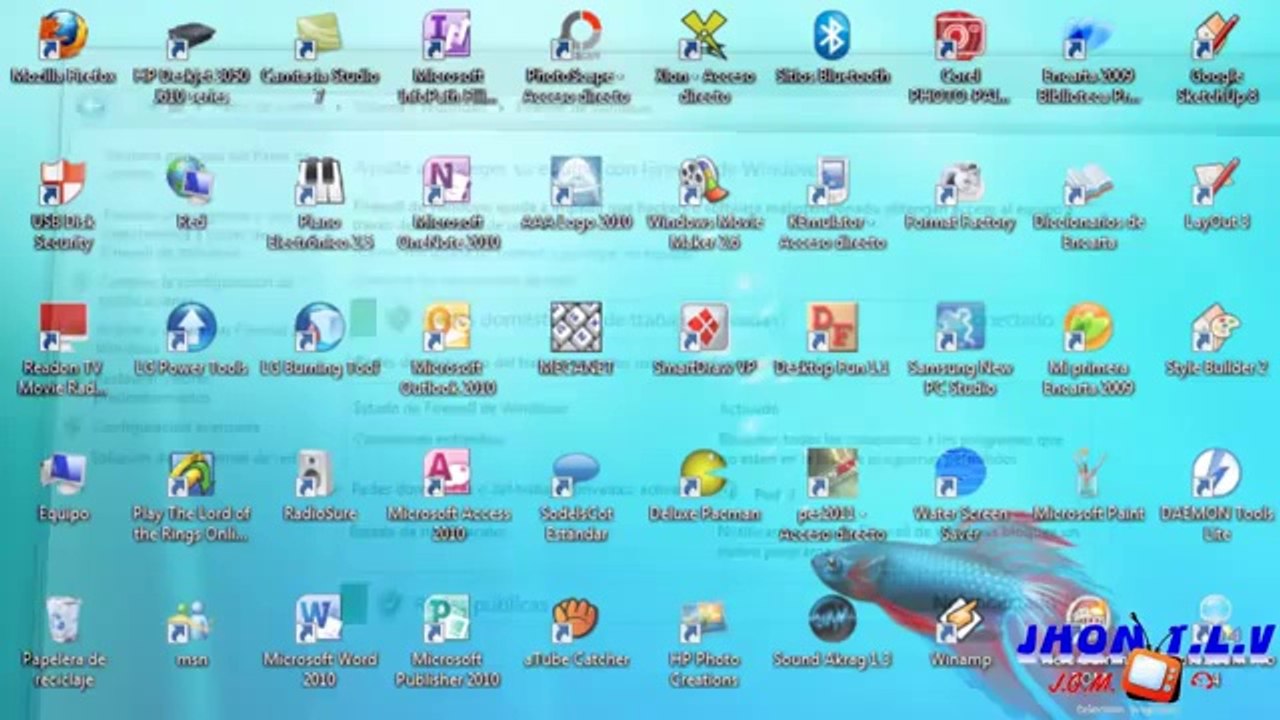Launch the Deluxe Pacman game icon
This screenshot has height=720, width=1280.
(704, 473)
